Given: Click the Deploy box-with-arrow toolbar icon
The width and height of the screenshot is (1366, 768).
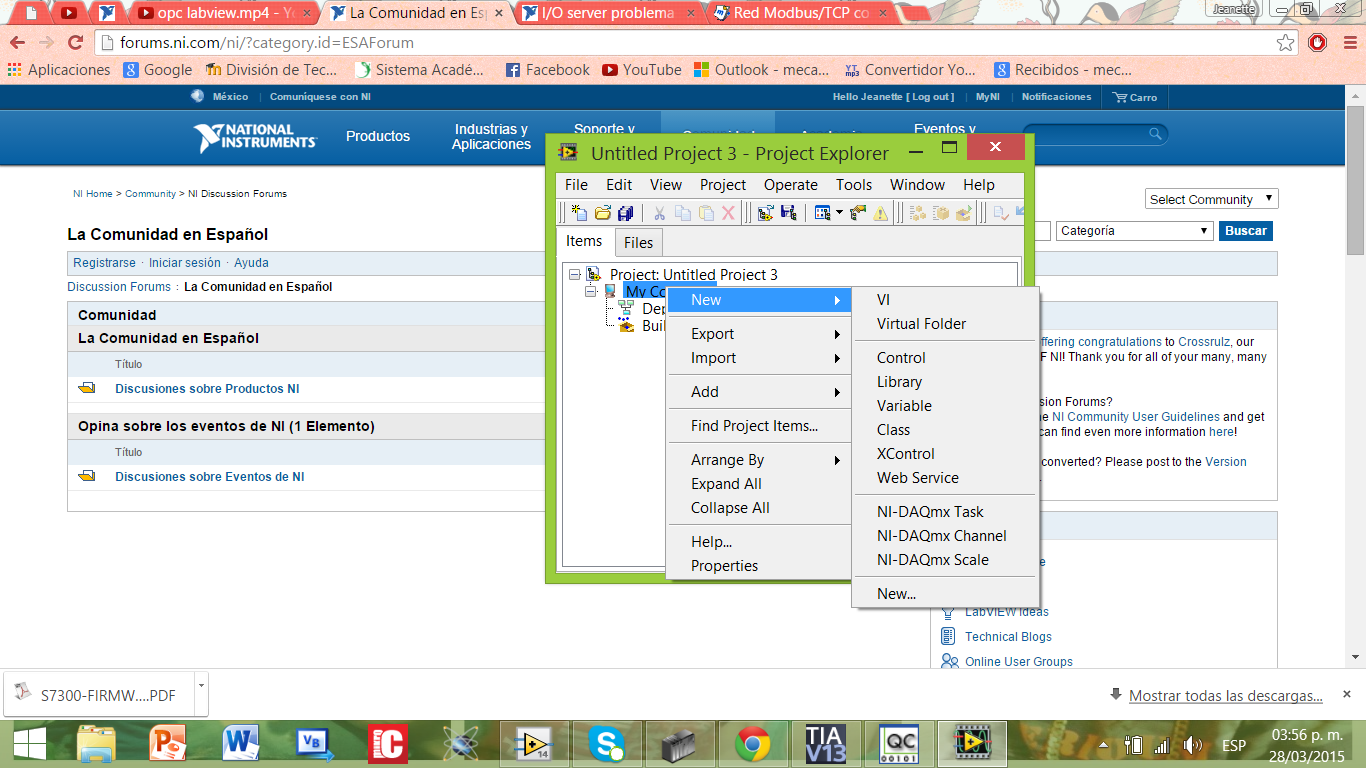Looking at the screenshot, I should click(963, 212).
